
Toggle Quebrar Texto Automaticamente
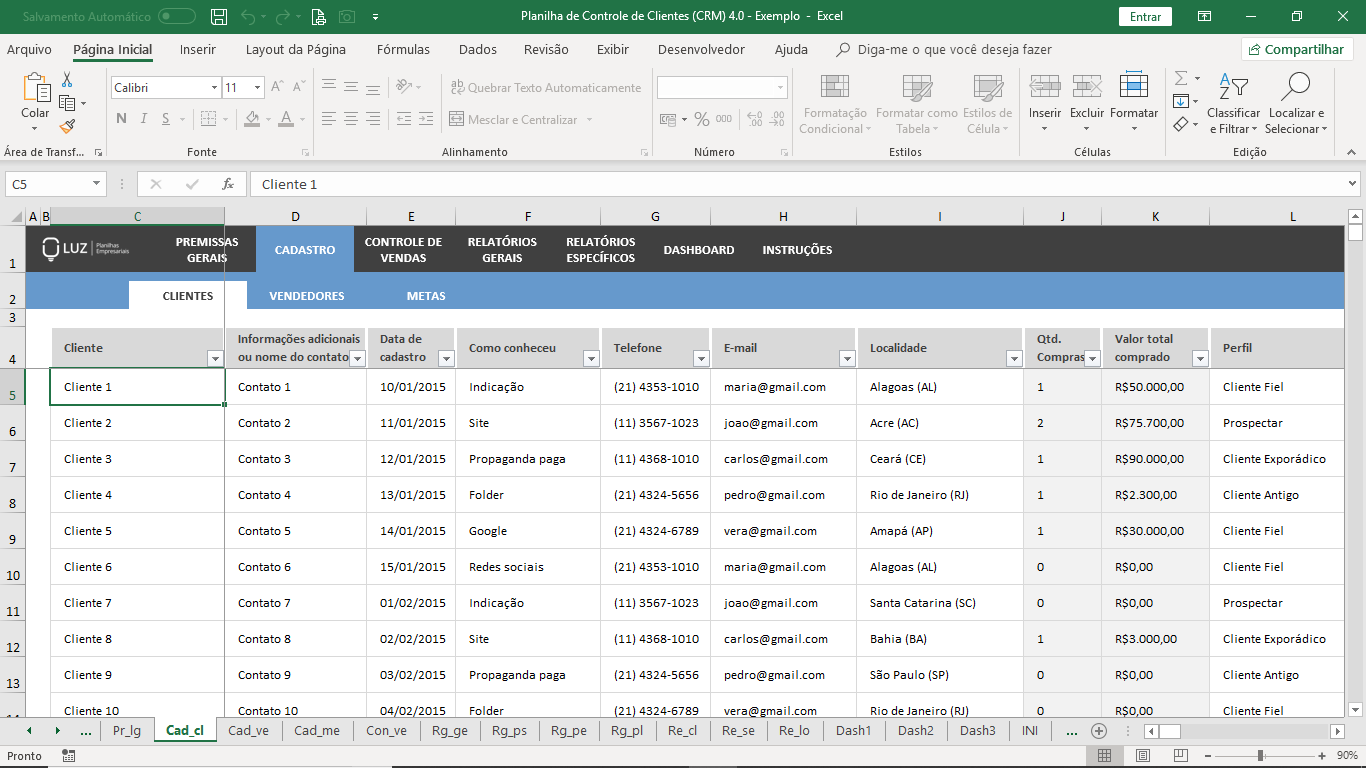[546, 88]
